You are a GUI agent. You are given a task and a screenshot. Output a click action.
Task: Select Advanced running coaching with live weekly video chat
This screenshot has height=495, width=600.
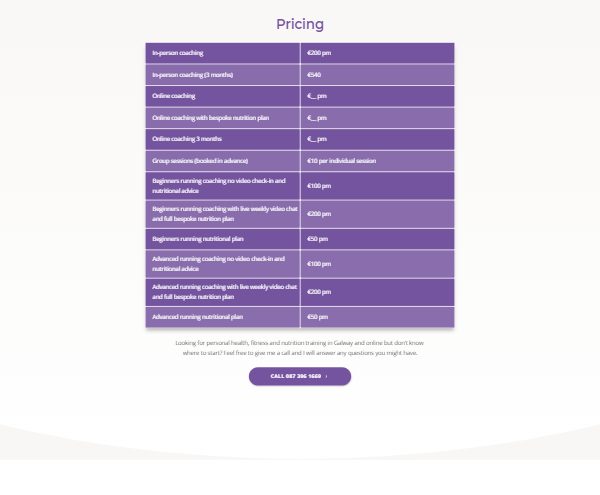[224, 292]
